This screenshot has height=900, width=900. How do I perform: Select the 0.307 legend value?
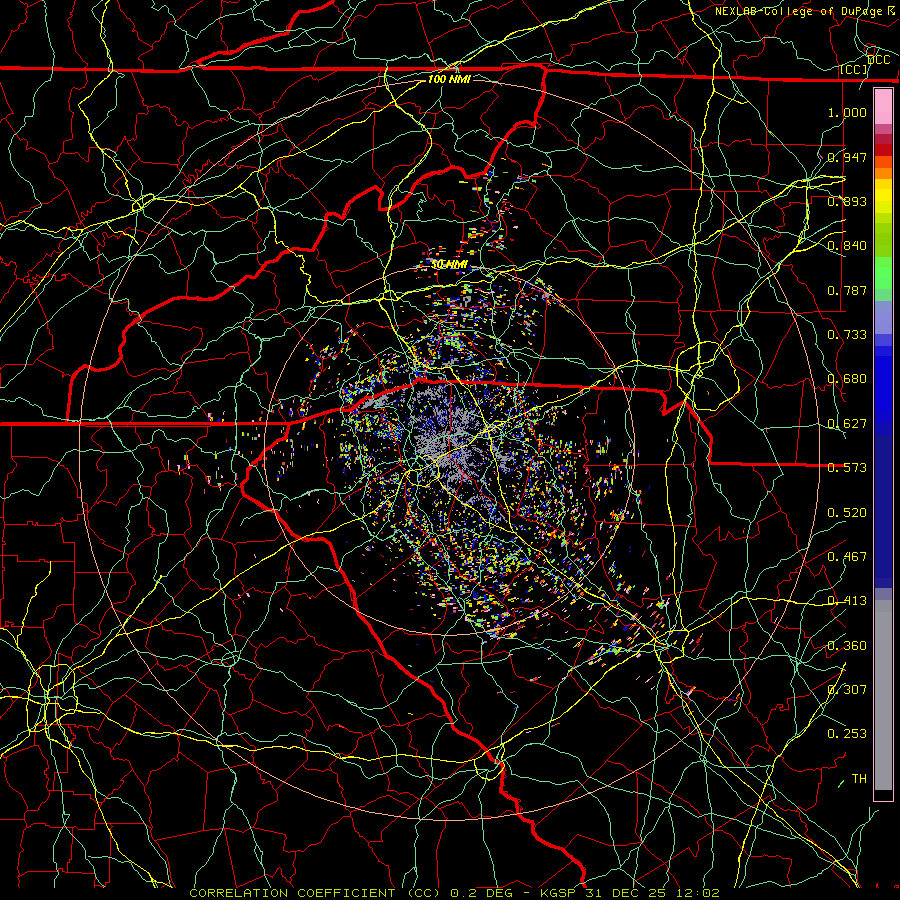(x=847, y=690)
